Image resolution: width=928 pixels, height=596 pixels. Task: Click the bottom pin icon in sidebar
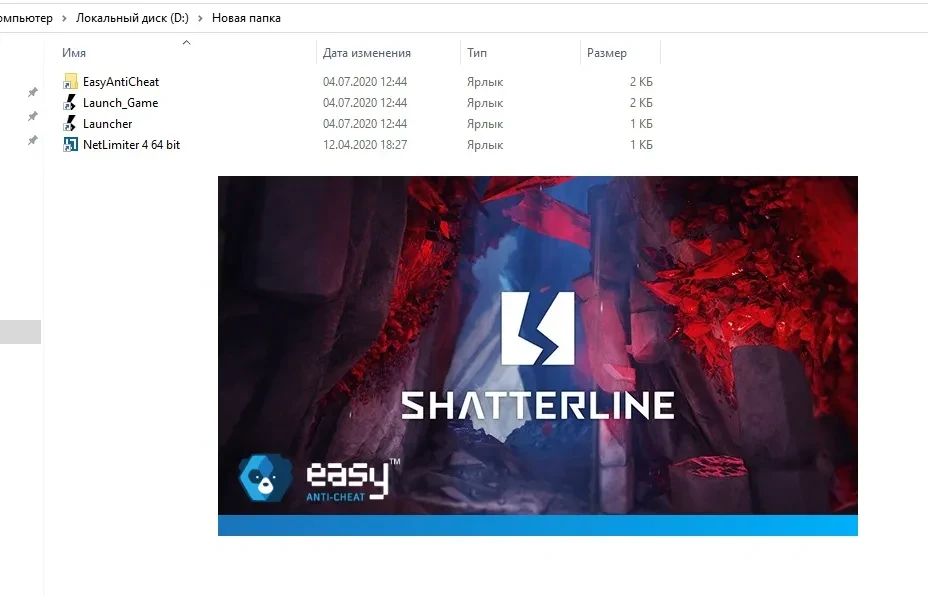click(32, 141)
